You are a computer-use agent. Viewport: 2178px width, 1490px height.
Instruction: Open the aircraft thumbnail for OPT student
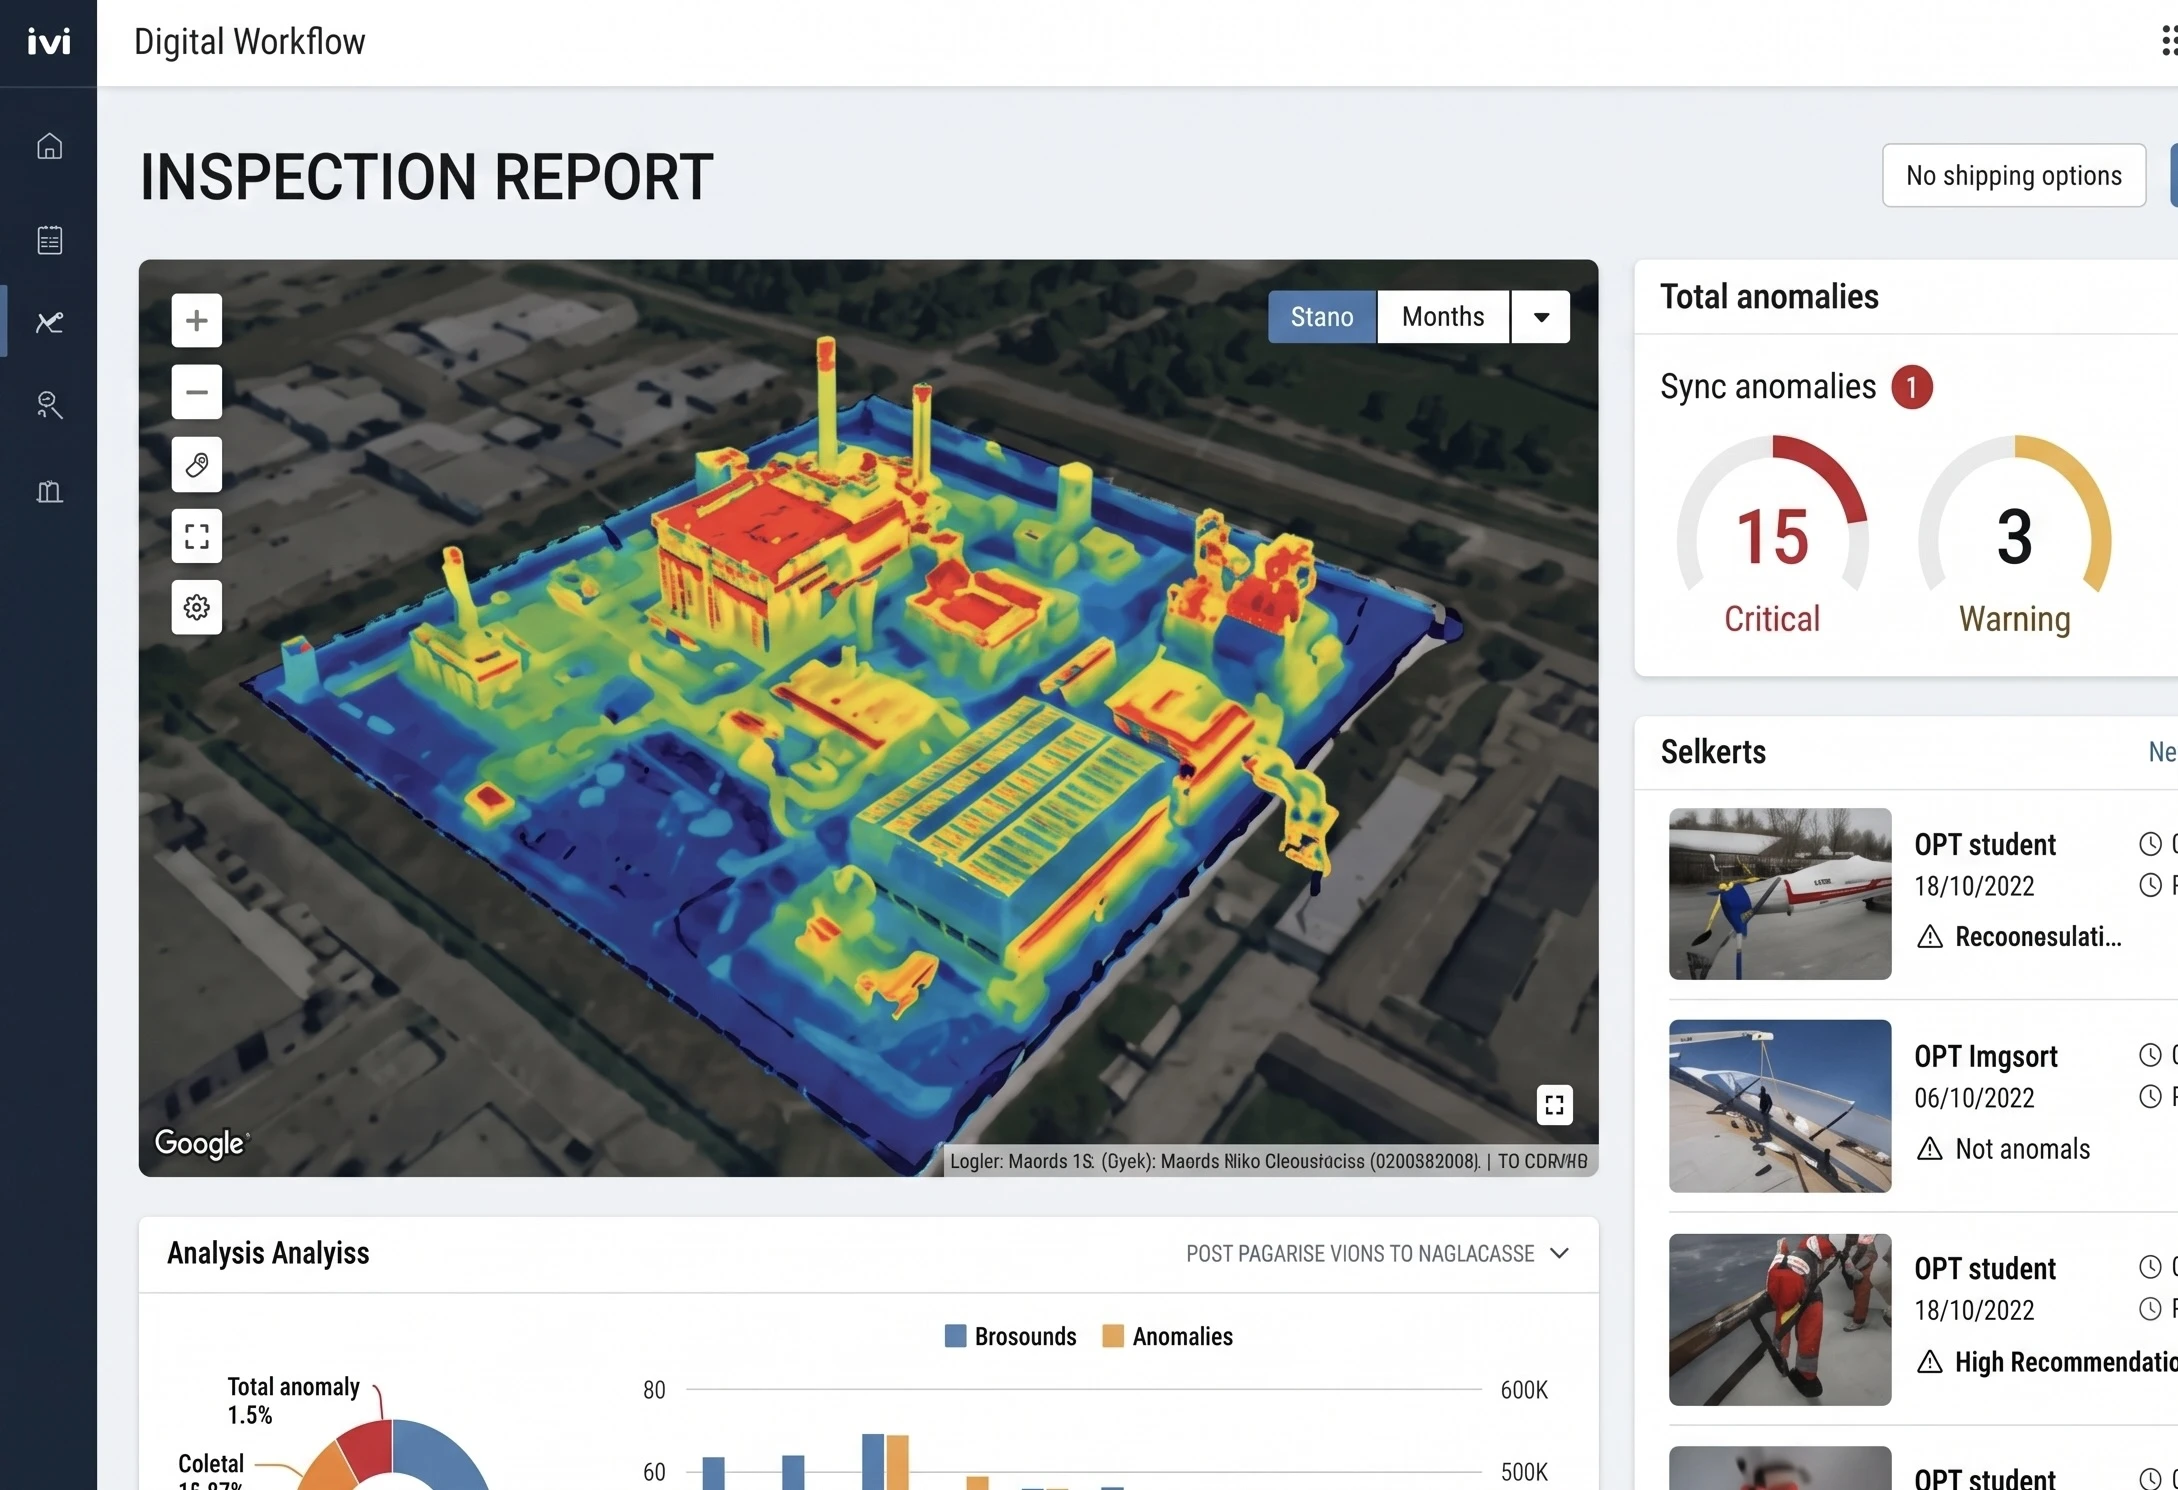pyautogui.click(x=1780, y=894)
